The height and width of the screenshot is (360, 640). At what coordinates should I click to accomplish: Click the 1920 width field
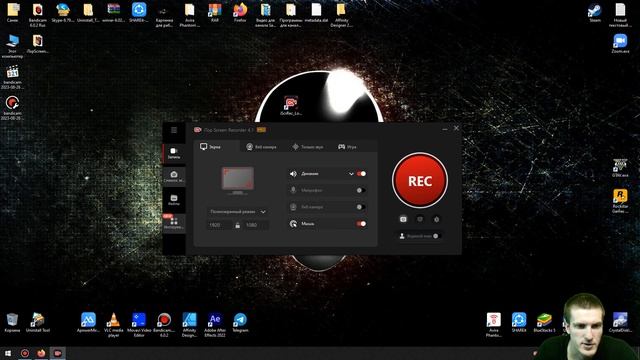[219, 225]
